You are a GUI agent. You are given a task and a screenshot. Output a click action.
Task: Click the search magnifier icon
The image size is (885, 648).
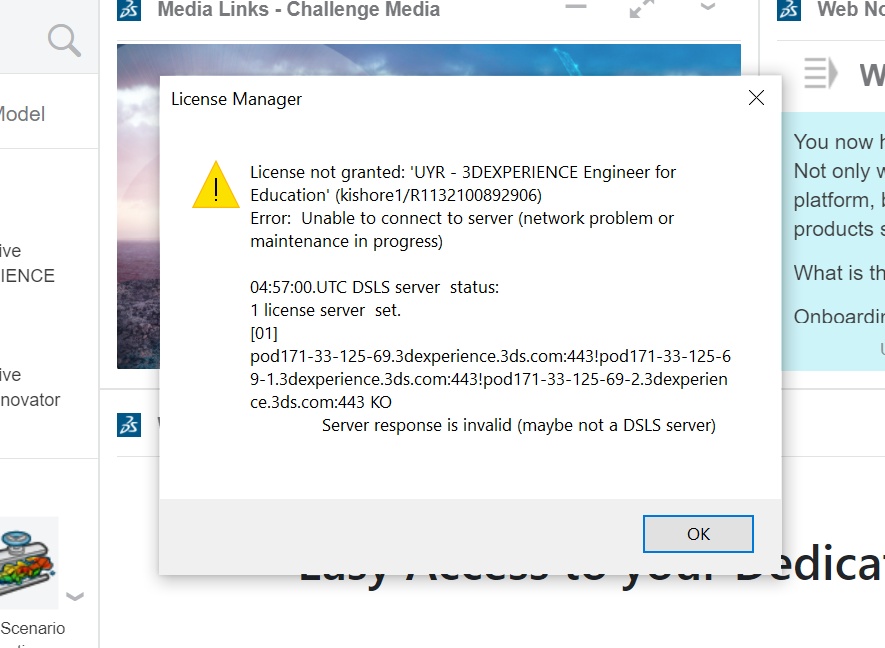(x=64, y=41)
